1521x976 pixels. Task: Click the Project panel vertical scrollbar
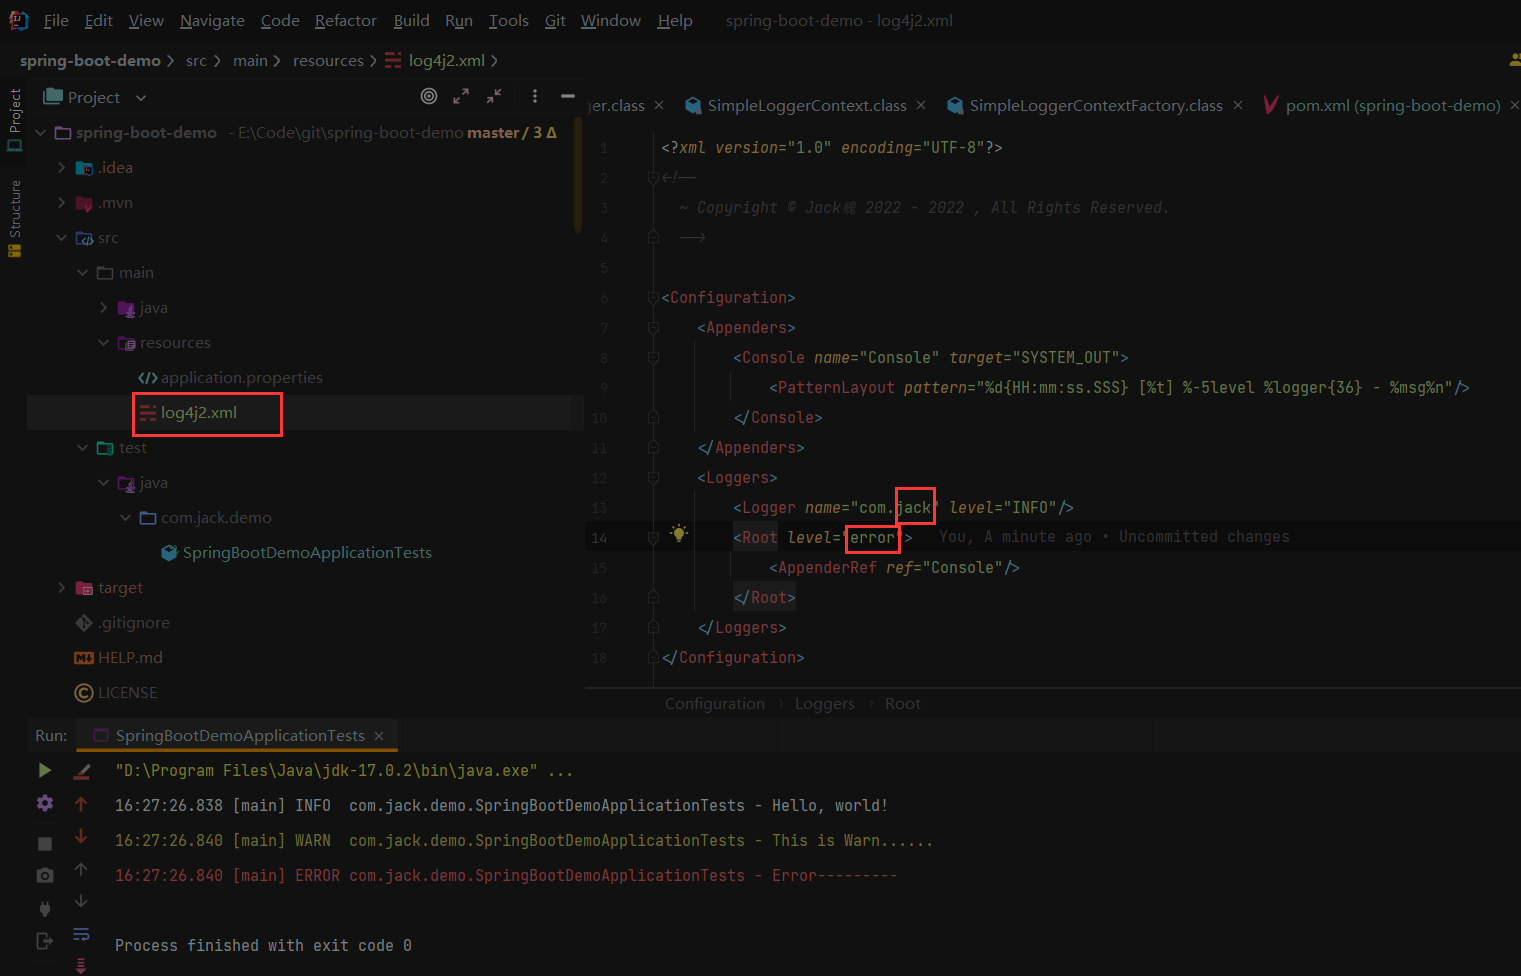pos(578,175)
